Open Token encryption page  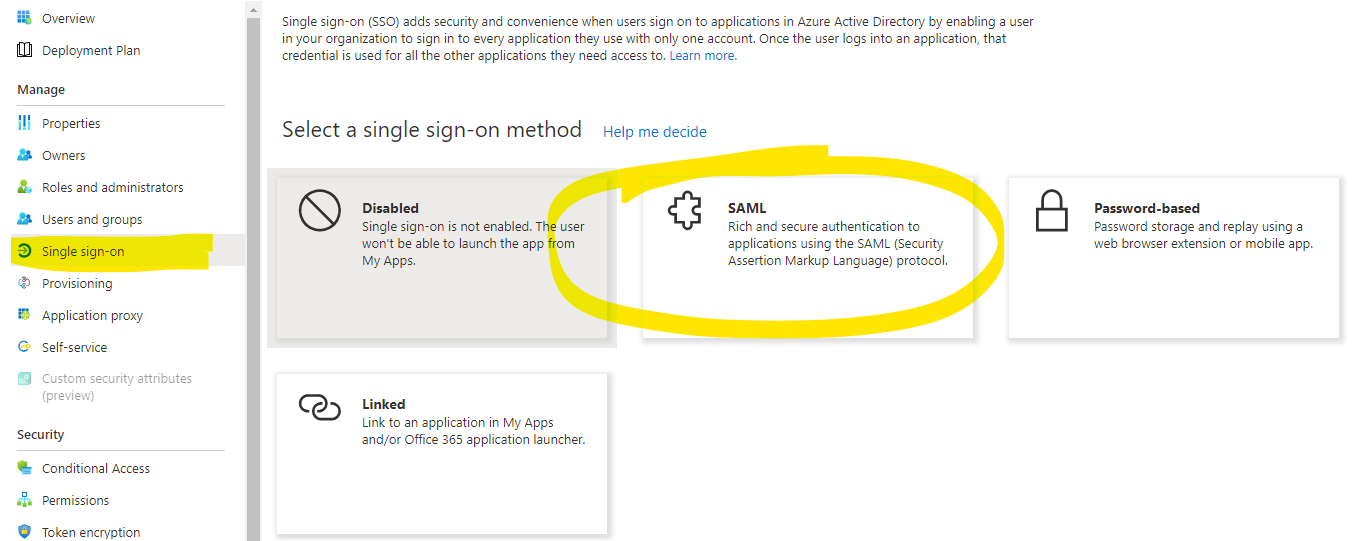point(91,532)
